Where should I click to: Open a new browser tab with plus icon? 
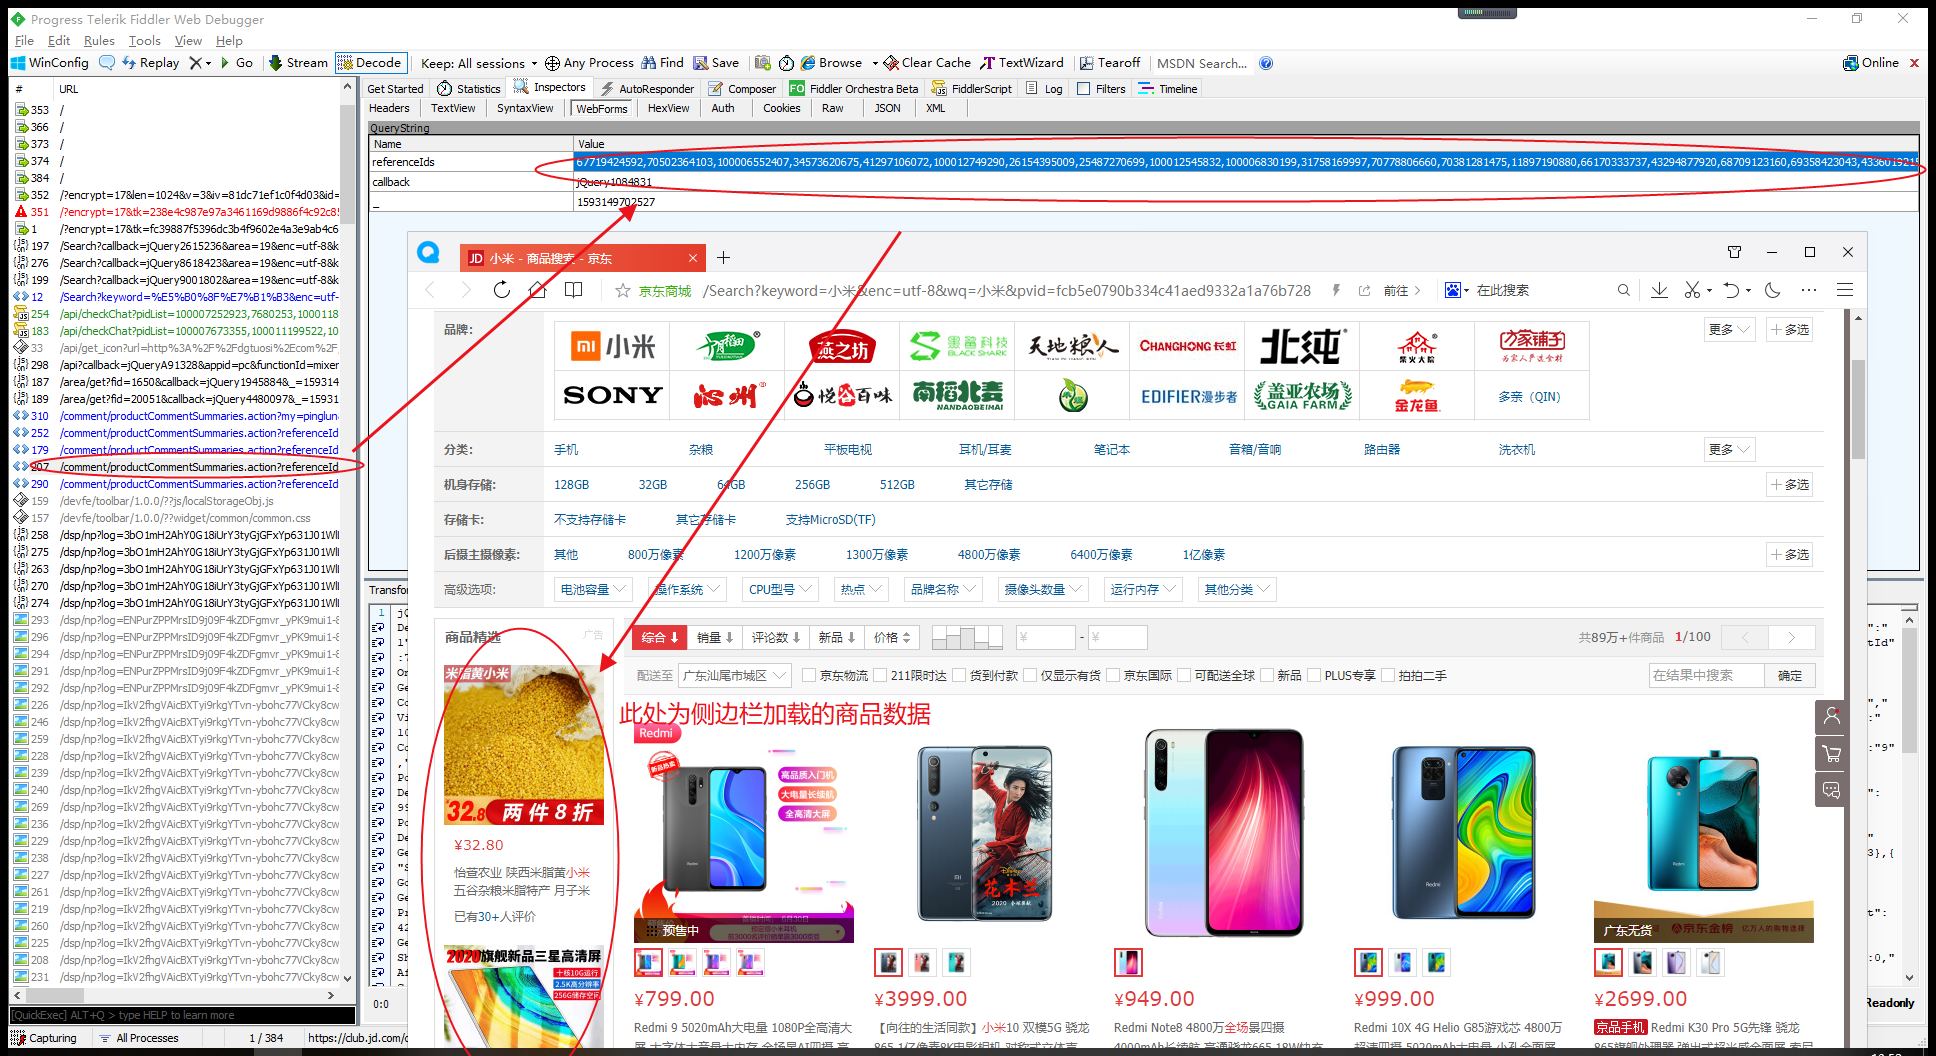pos(723,258)
